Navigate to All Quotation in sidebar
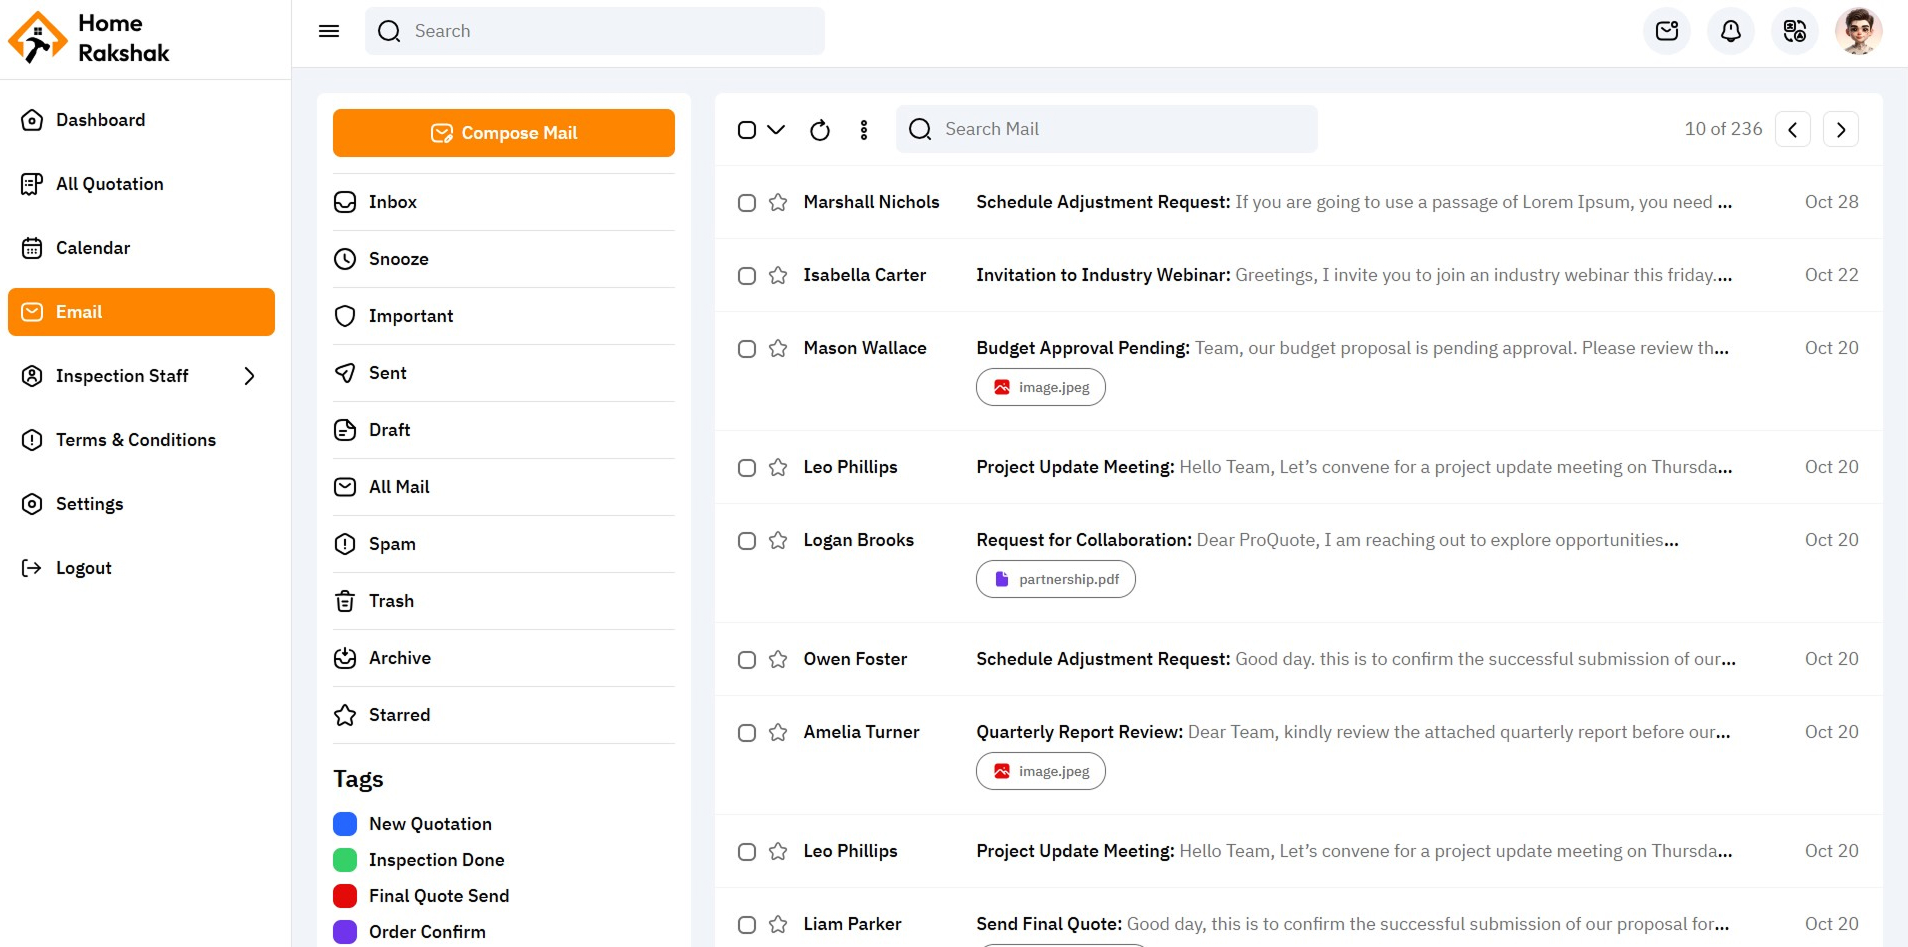 click(109, 184)
